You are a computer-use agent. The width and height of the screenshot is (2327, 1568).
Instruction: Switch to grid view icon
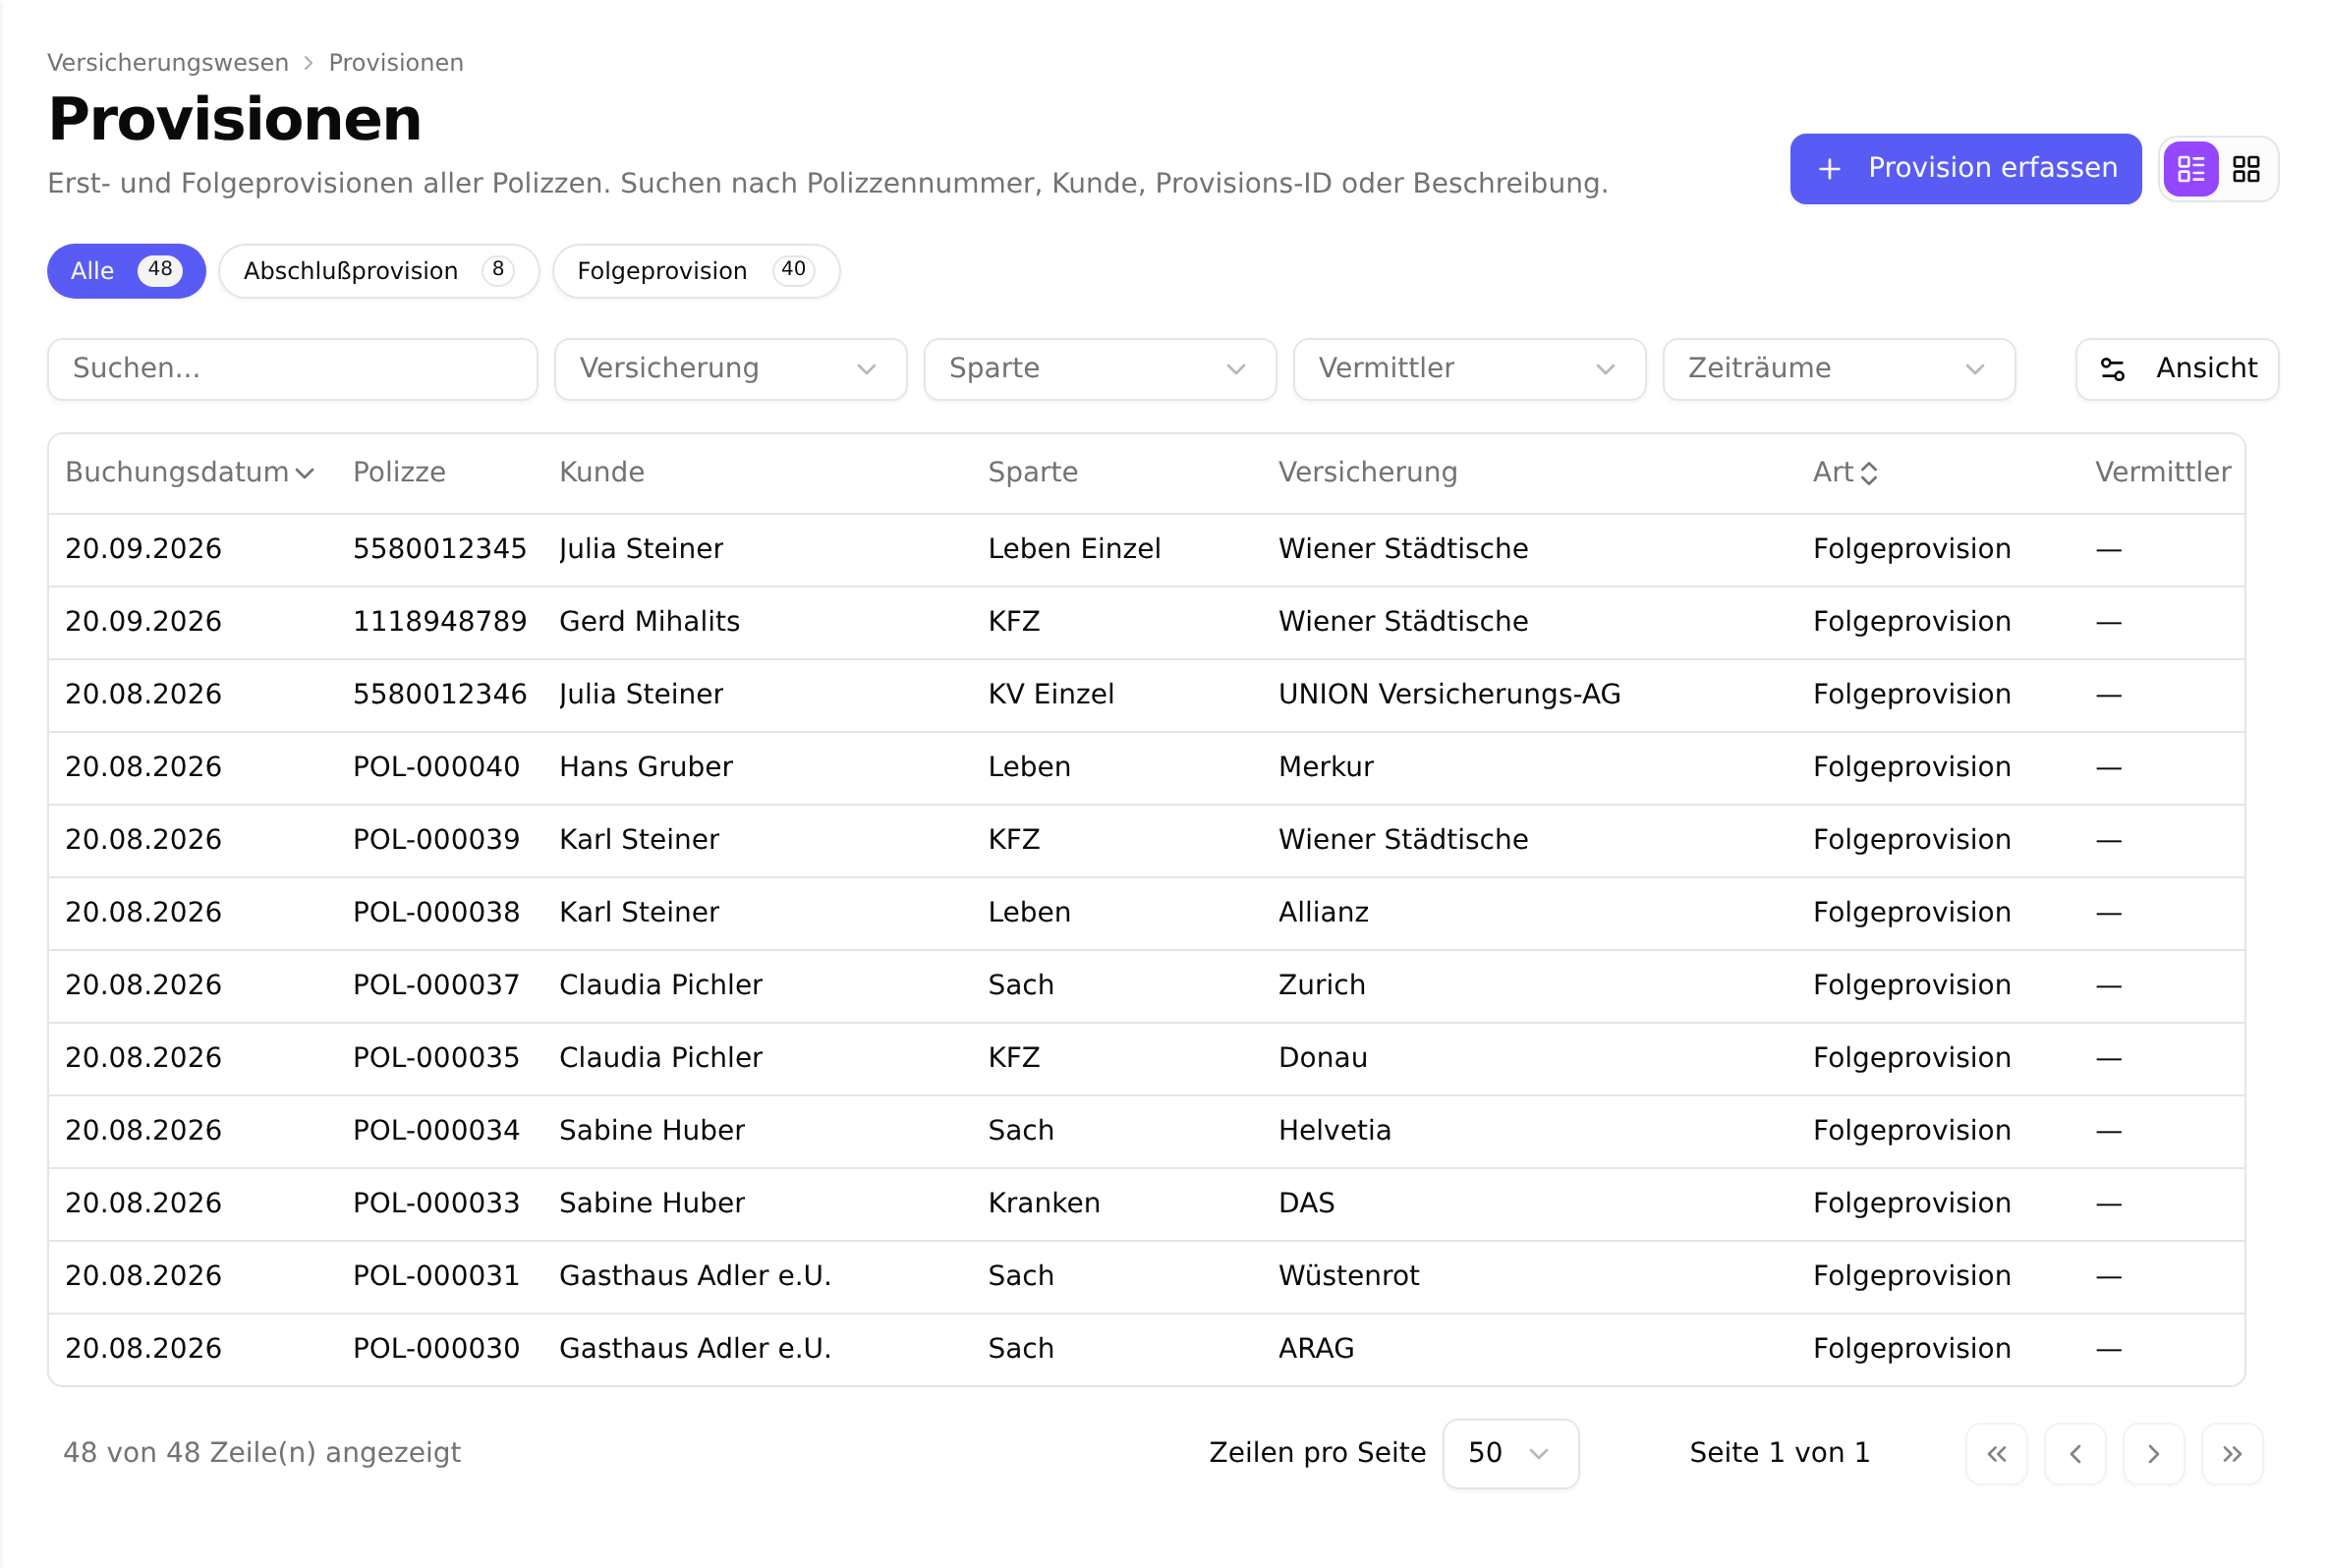pyautogui.click(x=2246, y=169)
